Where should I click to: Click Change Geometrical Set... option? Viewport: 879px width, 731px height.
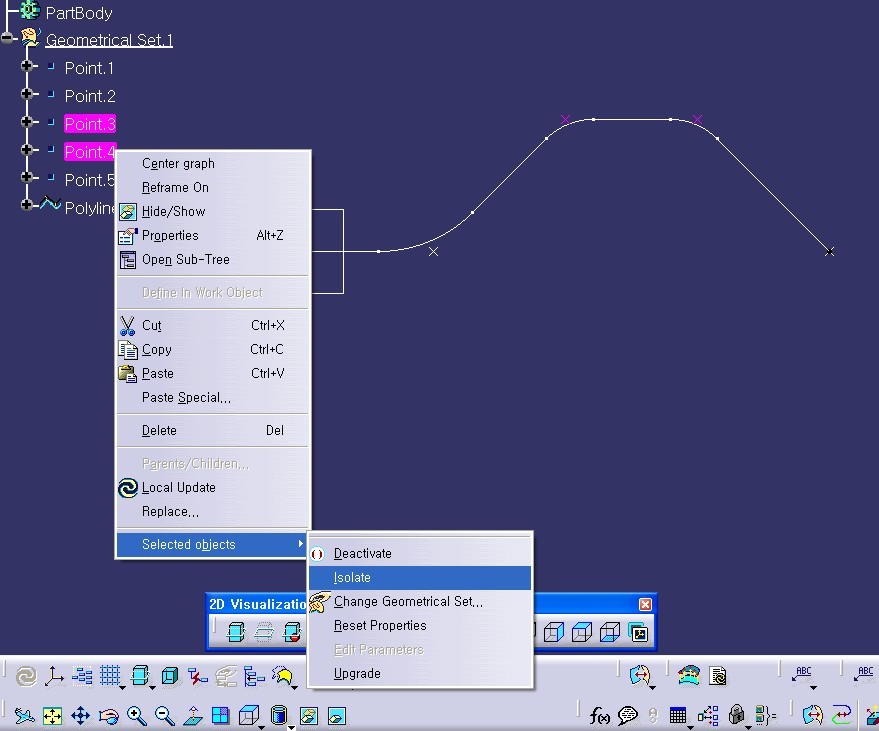408,602
